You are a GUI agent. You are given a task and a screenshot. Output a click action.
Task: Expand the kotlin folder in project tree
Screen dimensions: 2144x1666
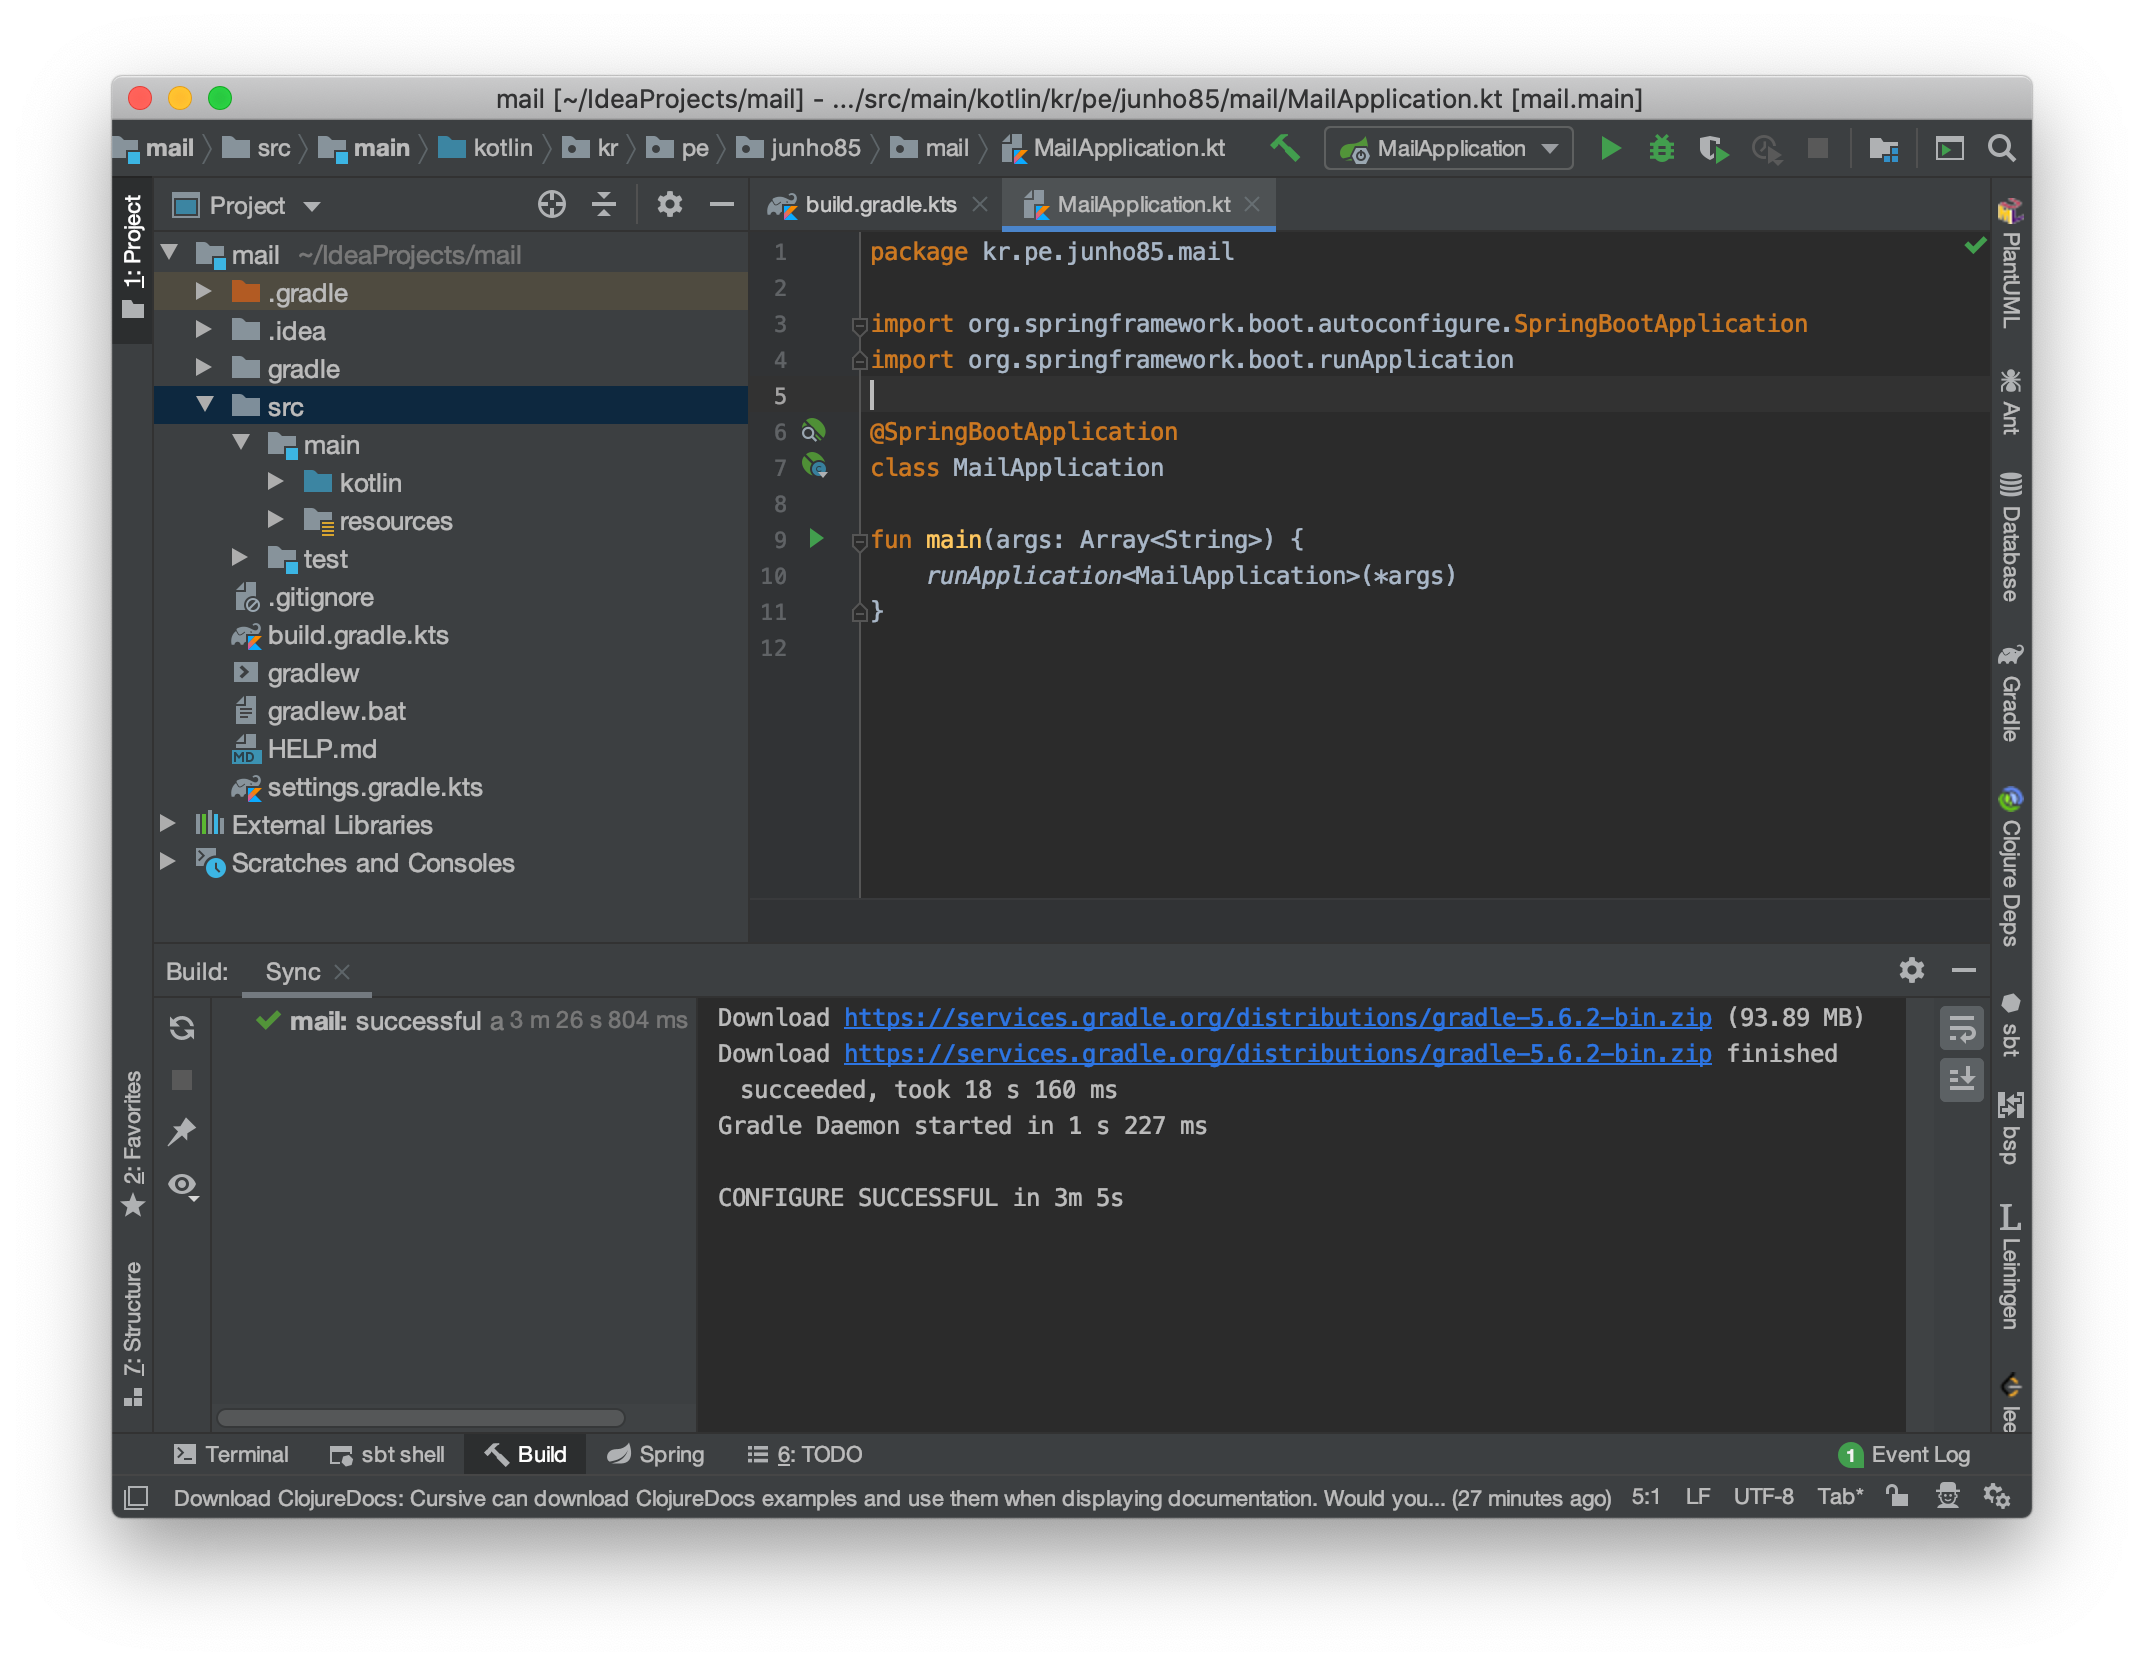tap(276, 483)
